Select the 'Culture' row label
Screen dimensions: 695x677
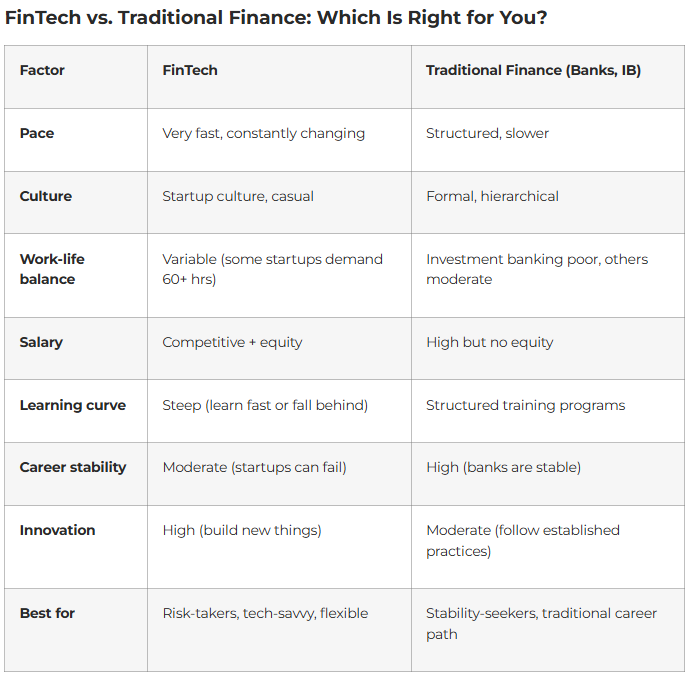(46, 196)
